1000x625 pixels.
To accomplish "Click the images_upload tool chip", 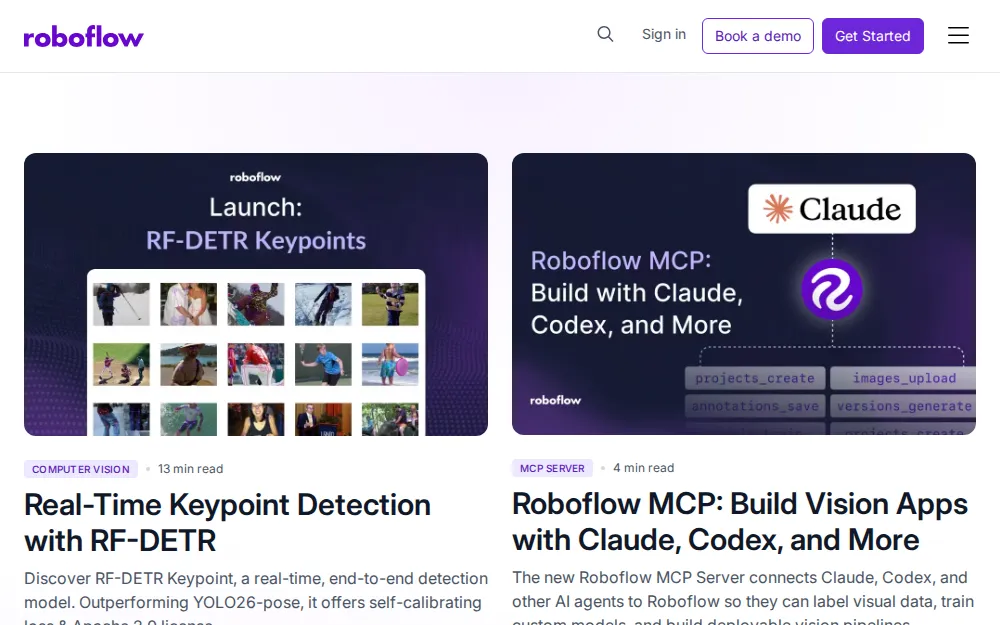I will (903, 378).
